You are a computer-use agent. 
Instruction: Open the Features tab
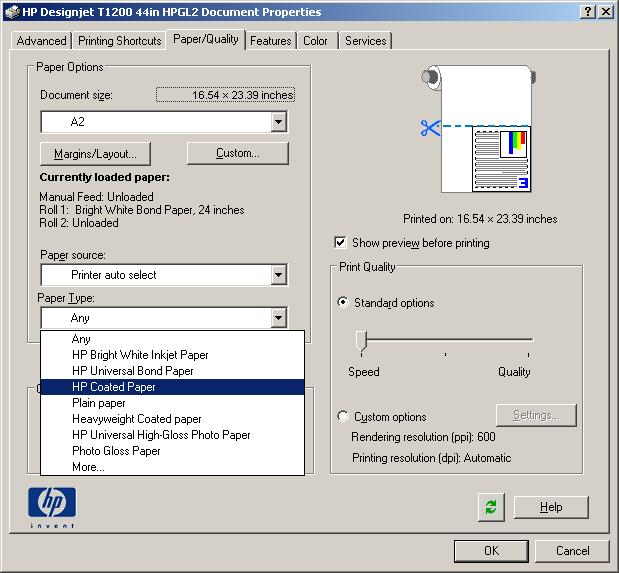(271, 41)
